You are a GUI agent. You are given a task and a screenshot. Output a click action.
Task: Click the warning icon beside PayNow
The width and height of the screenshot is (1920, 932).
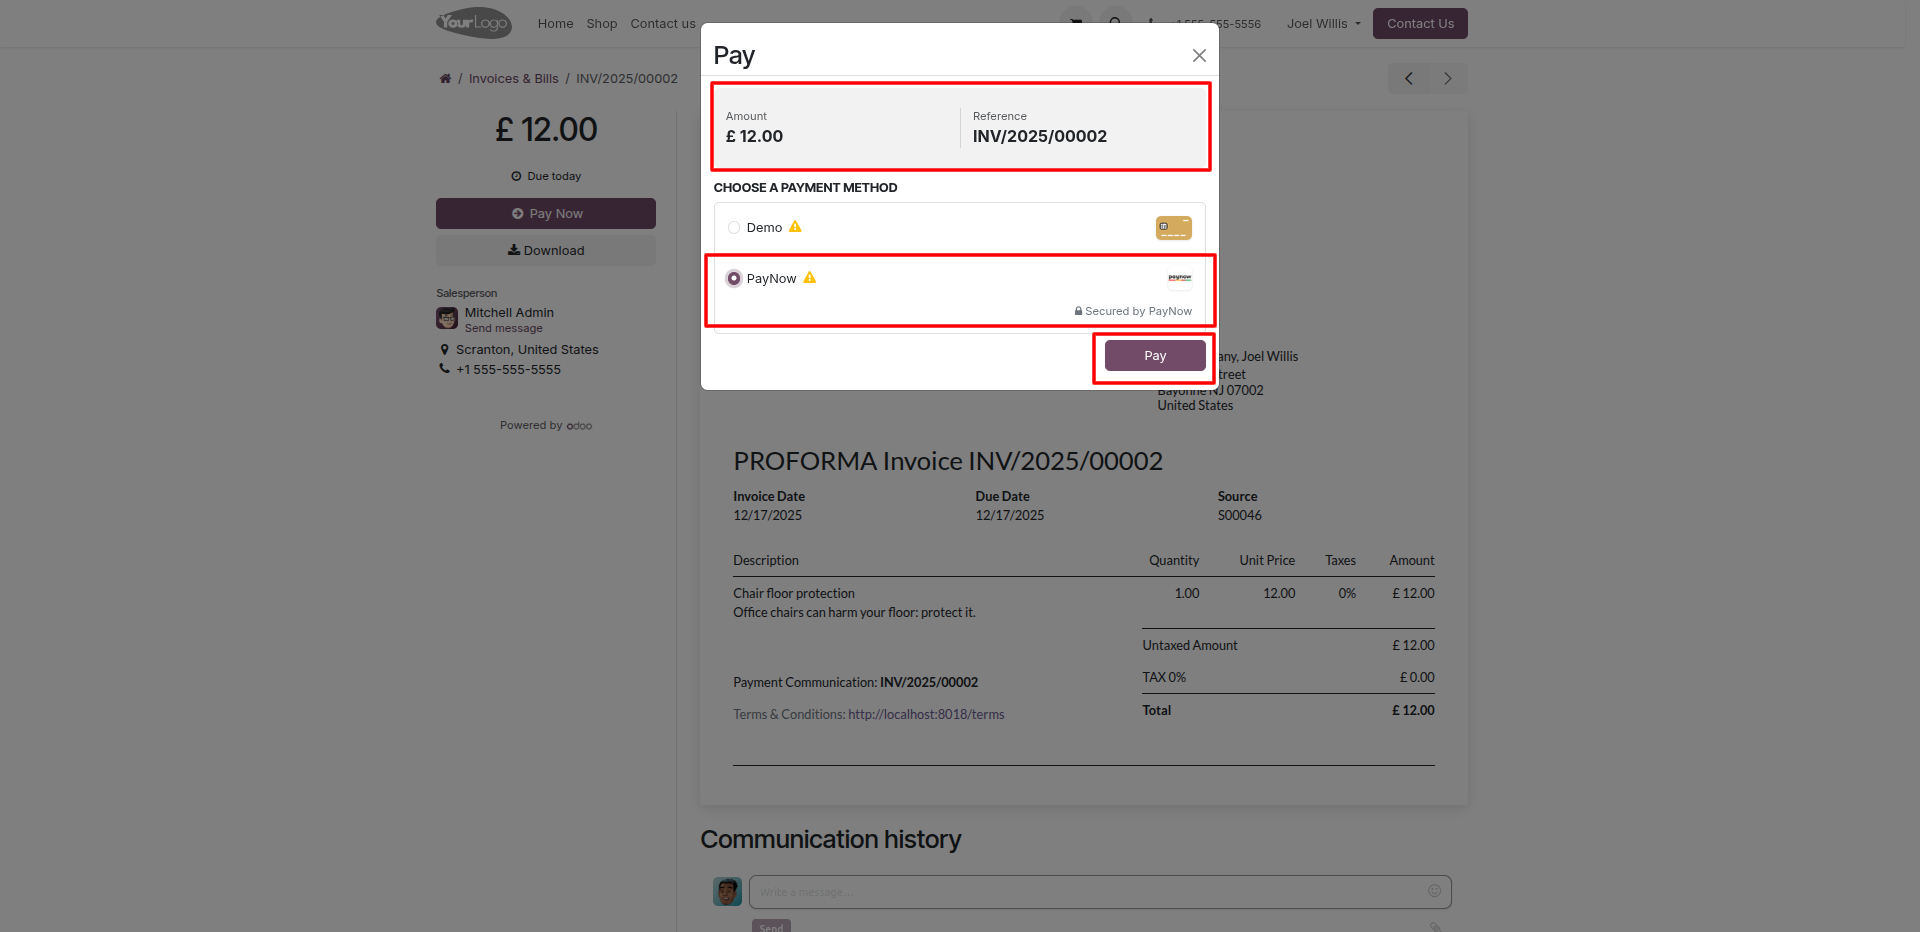point(810,278)
